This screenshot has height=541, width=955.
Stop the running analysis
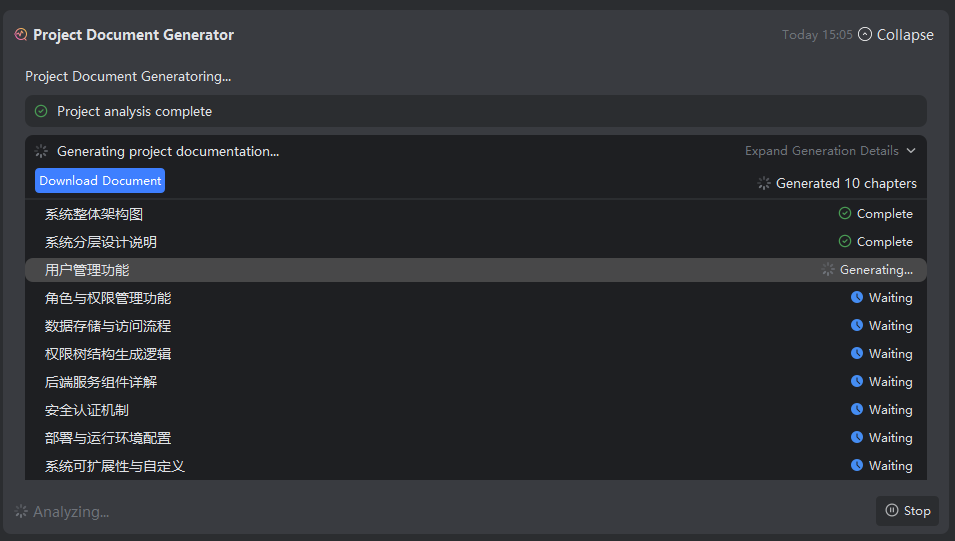pos(907,510)
